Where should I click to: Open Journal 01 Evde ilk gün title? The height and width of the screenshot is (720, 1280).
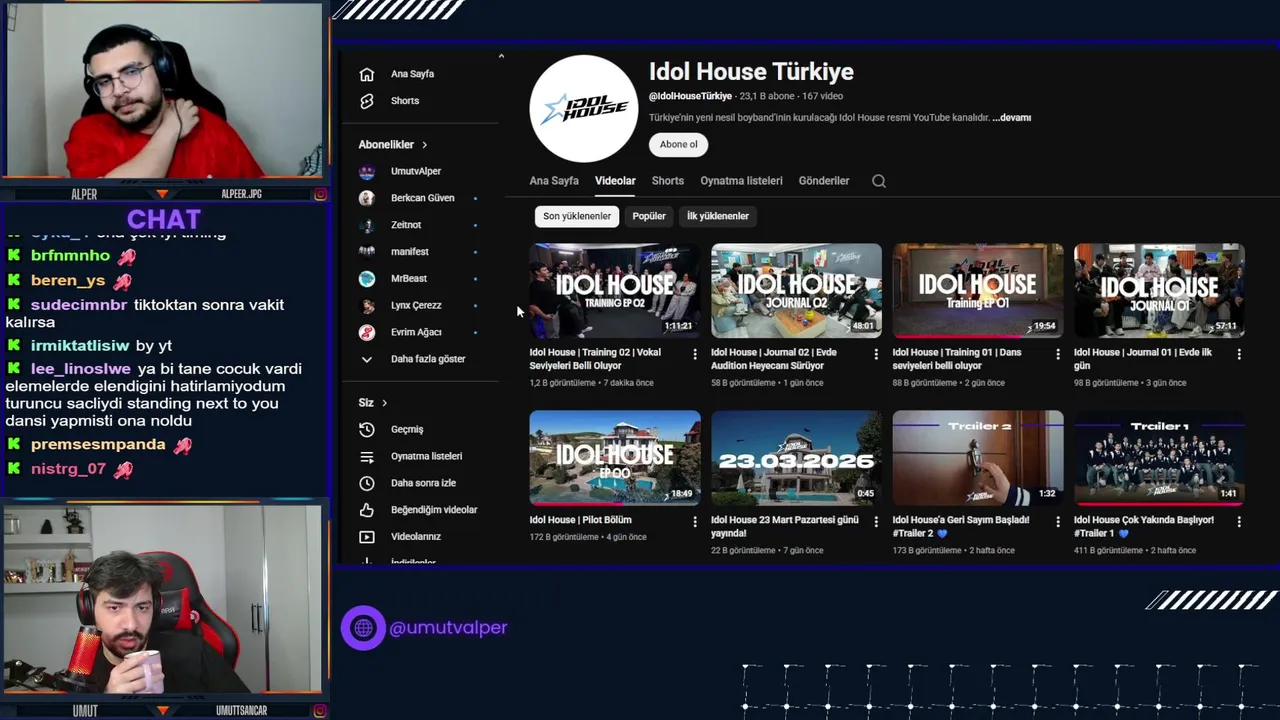coord(1143,359)
